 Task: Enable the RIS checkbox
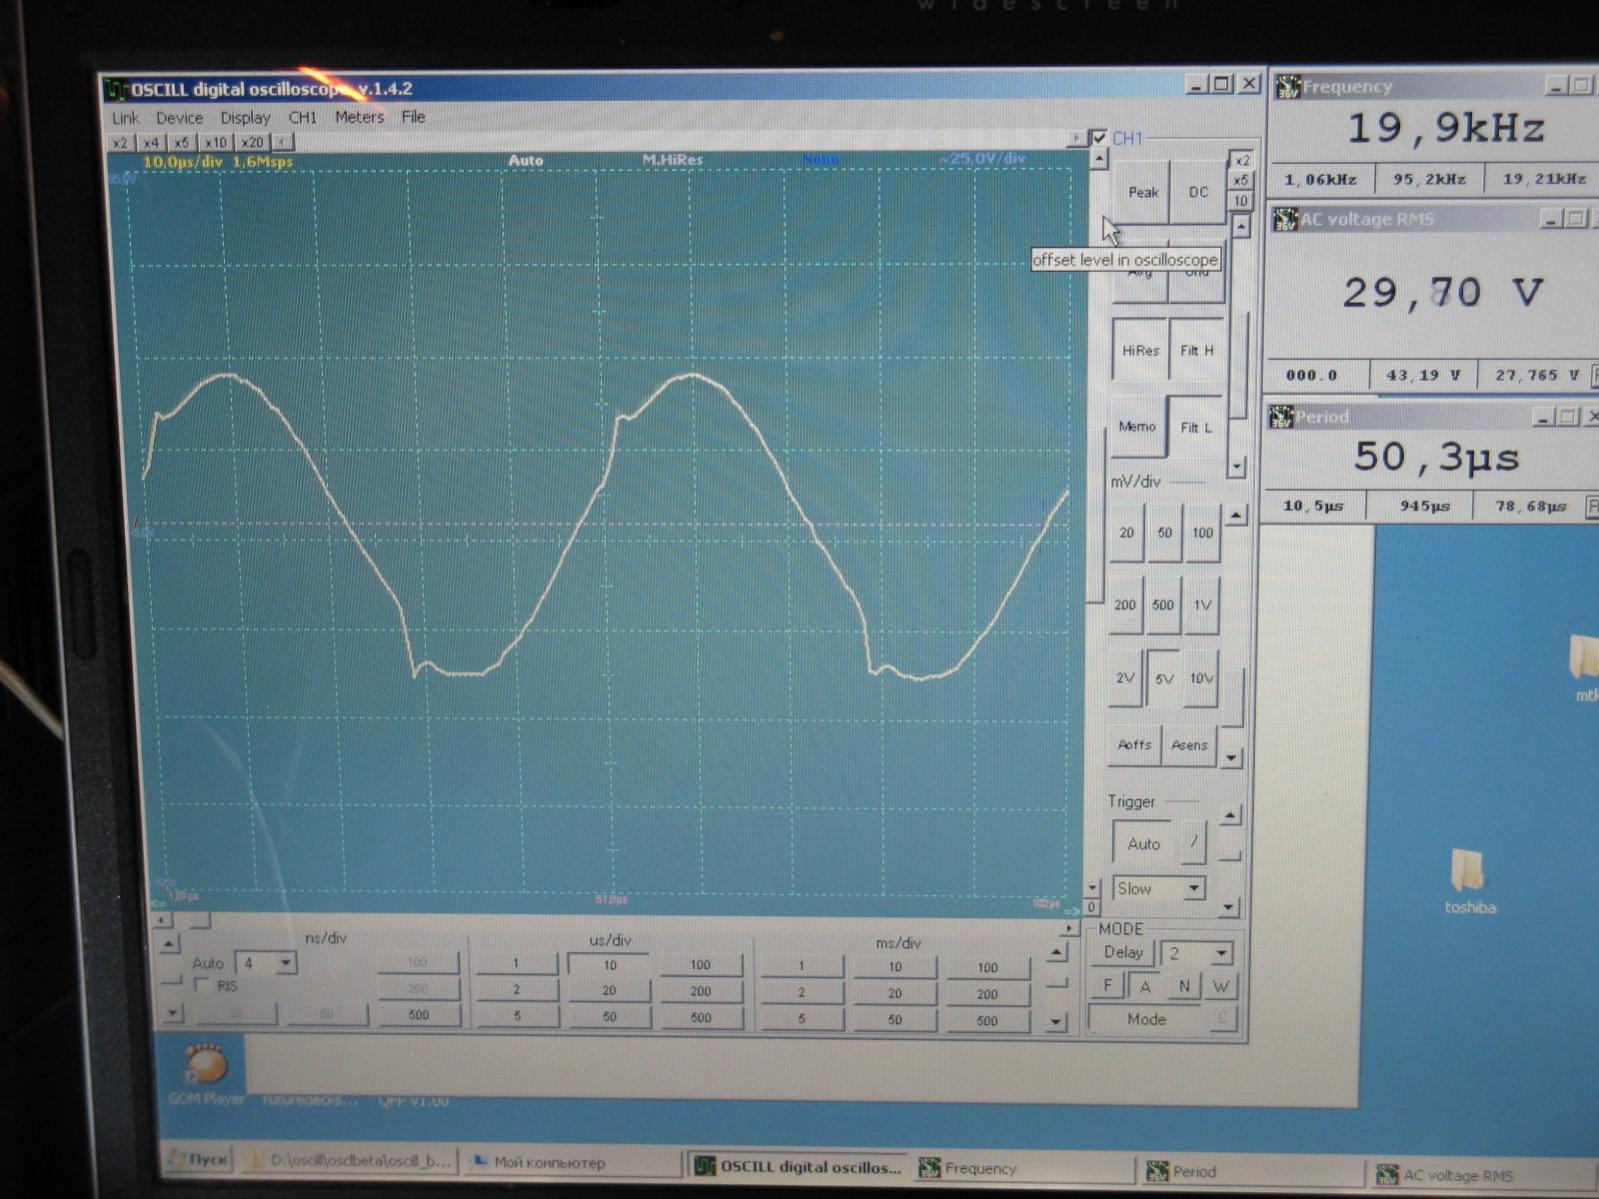(x=203, y=985)
